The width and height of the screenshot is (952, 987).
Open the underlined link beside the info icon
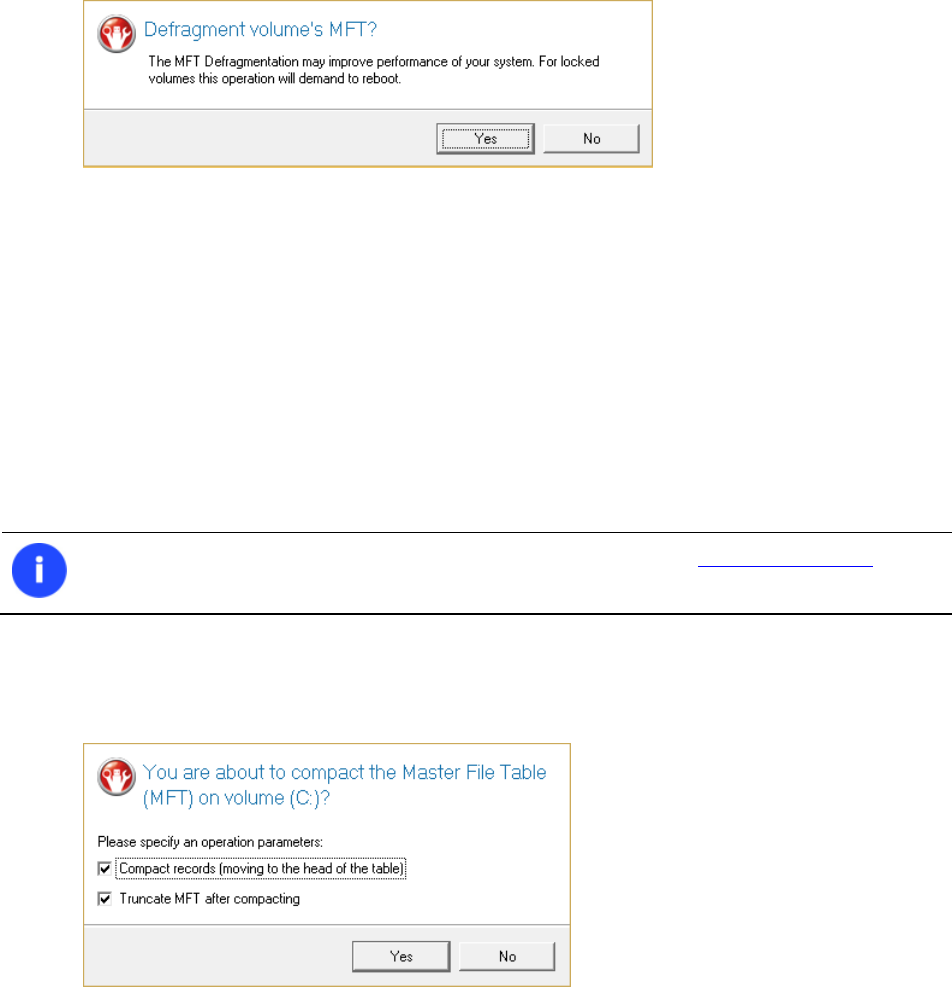tap(785, 562)
